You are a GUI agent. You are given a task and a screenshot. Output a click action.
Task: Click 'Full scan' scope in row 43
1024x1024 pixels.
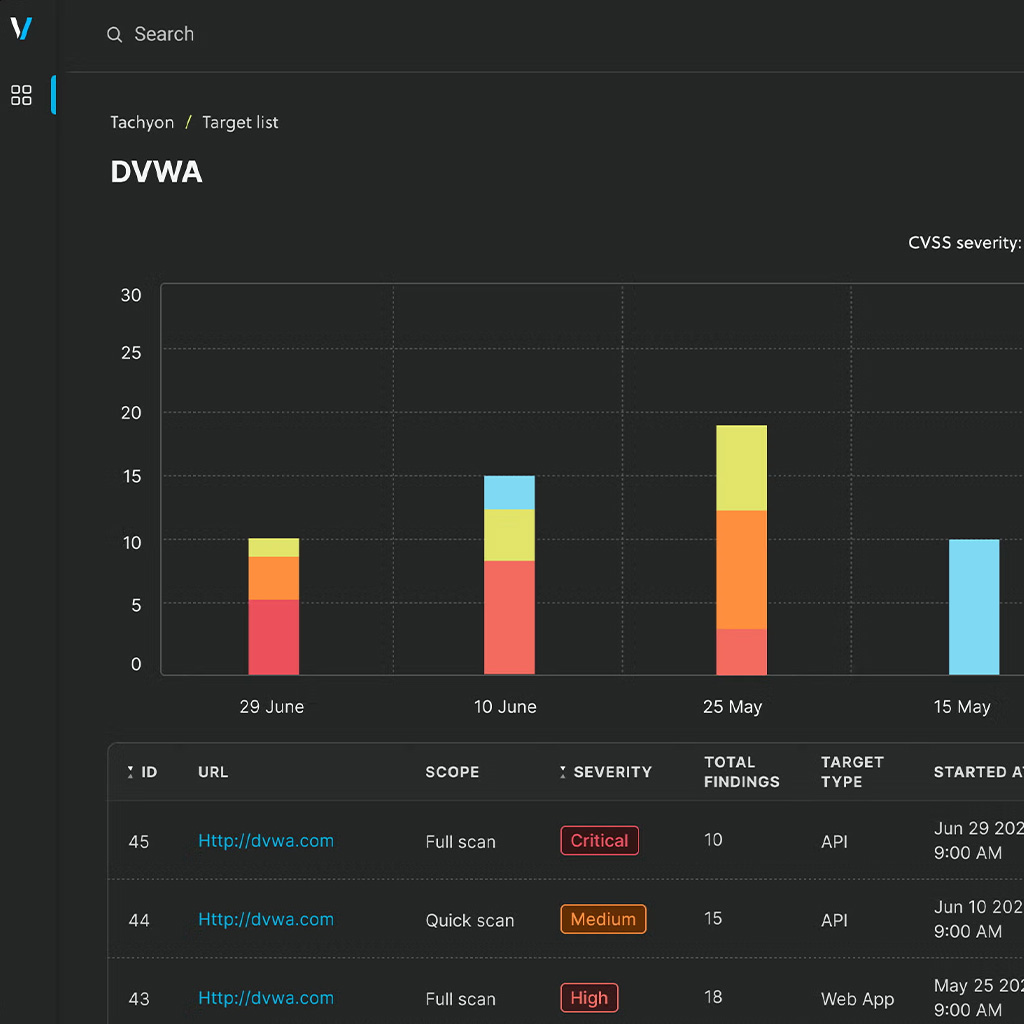pos(460,999)
